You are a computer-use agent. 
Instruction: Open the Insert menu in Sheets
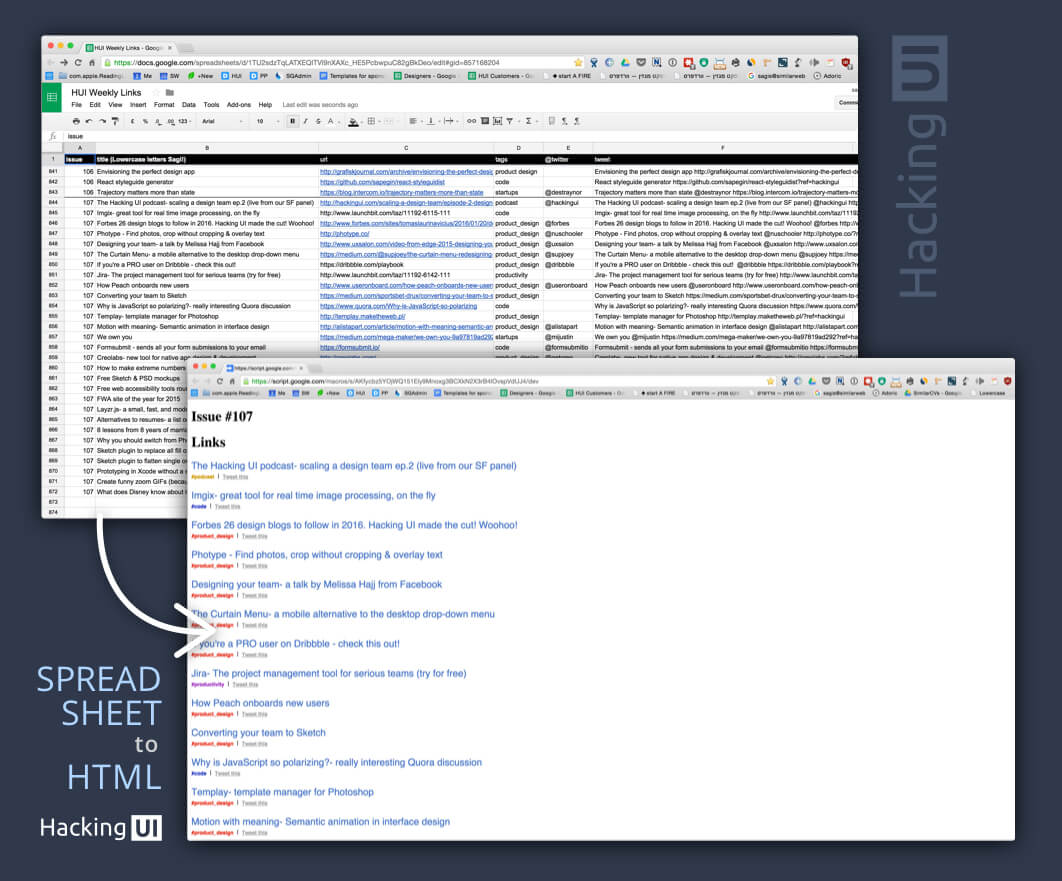[138, 105]
